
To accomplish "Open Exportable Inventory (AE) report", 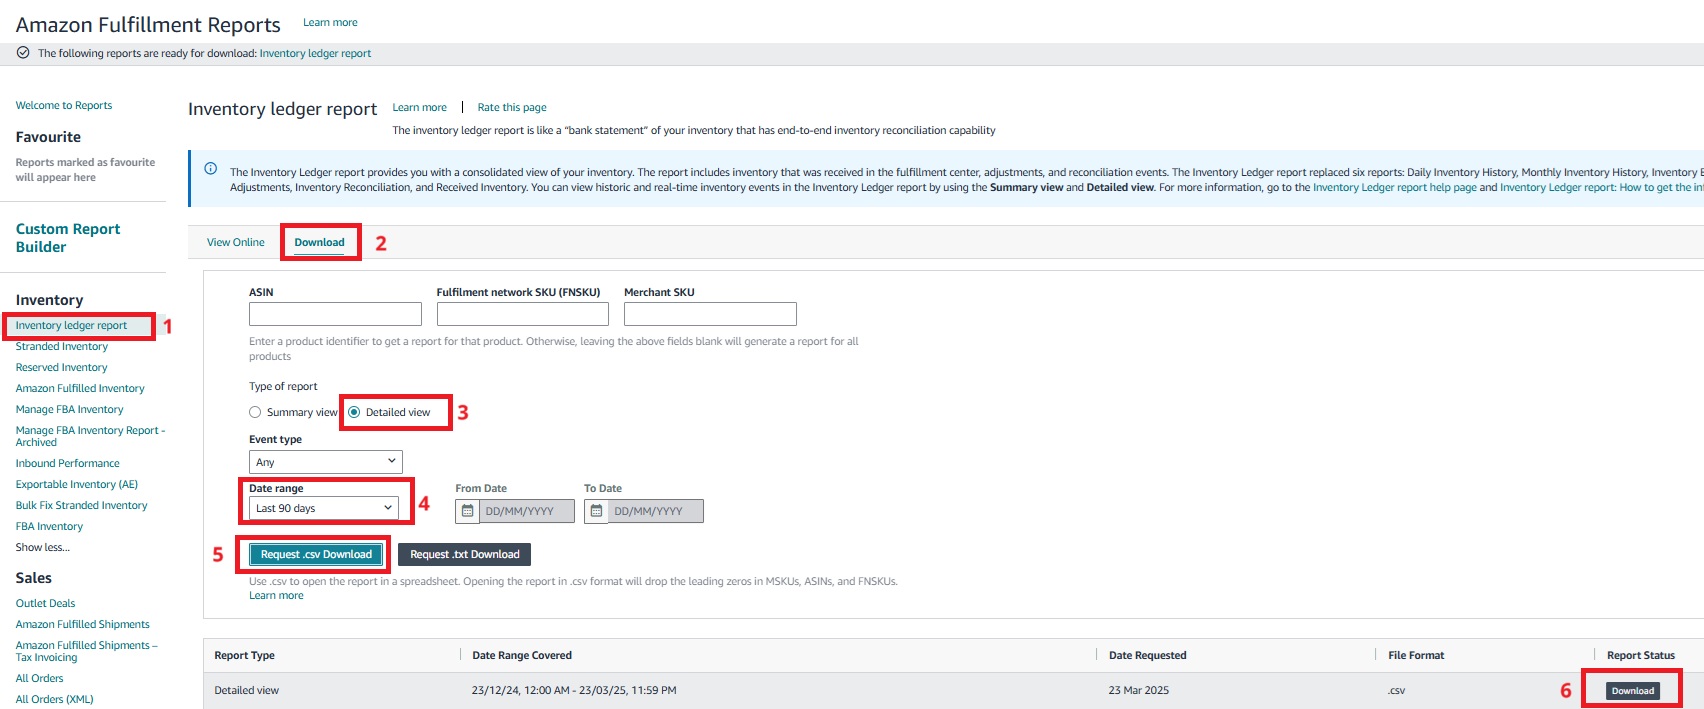I will (77, 484).
